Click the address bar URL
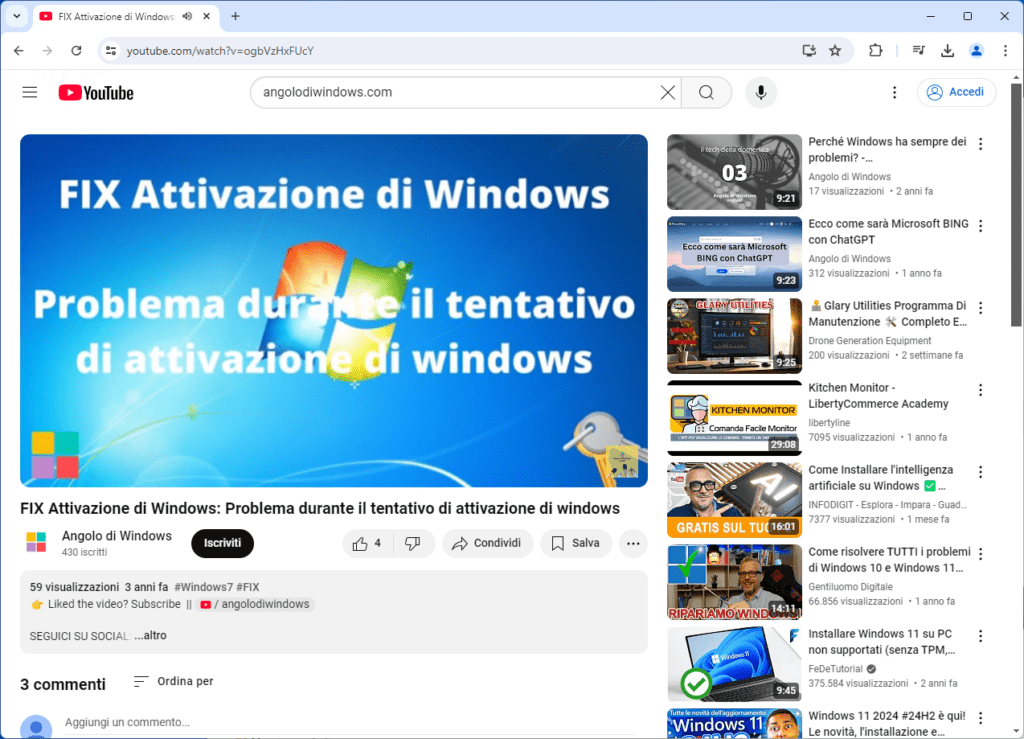The height and width of the screenshot is (739, 1024). (x=220, y=51)
